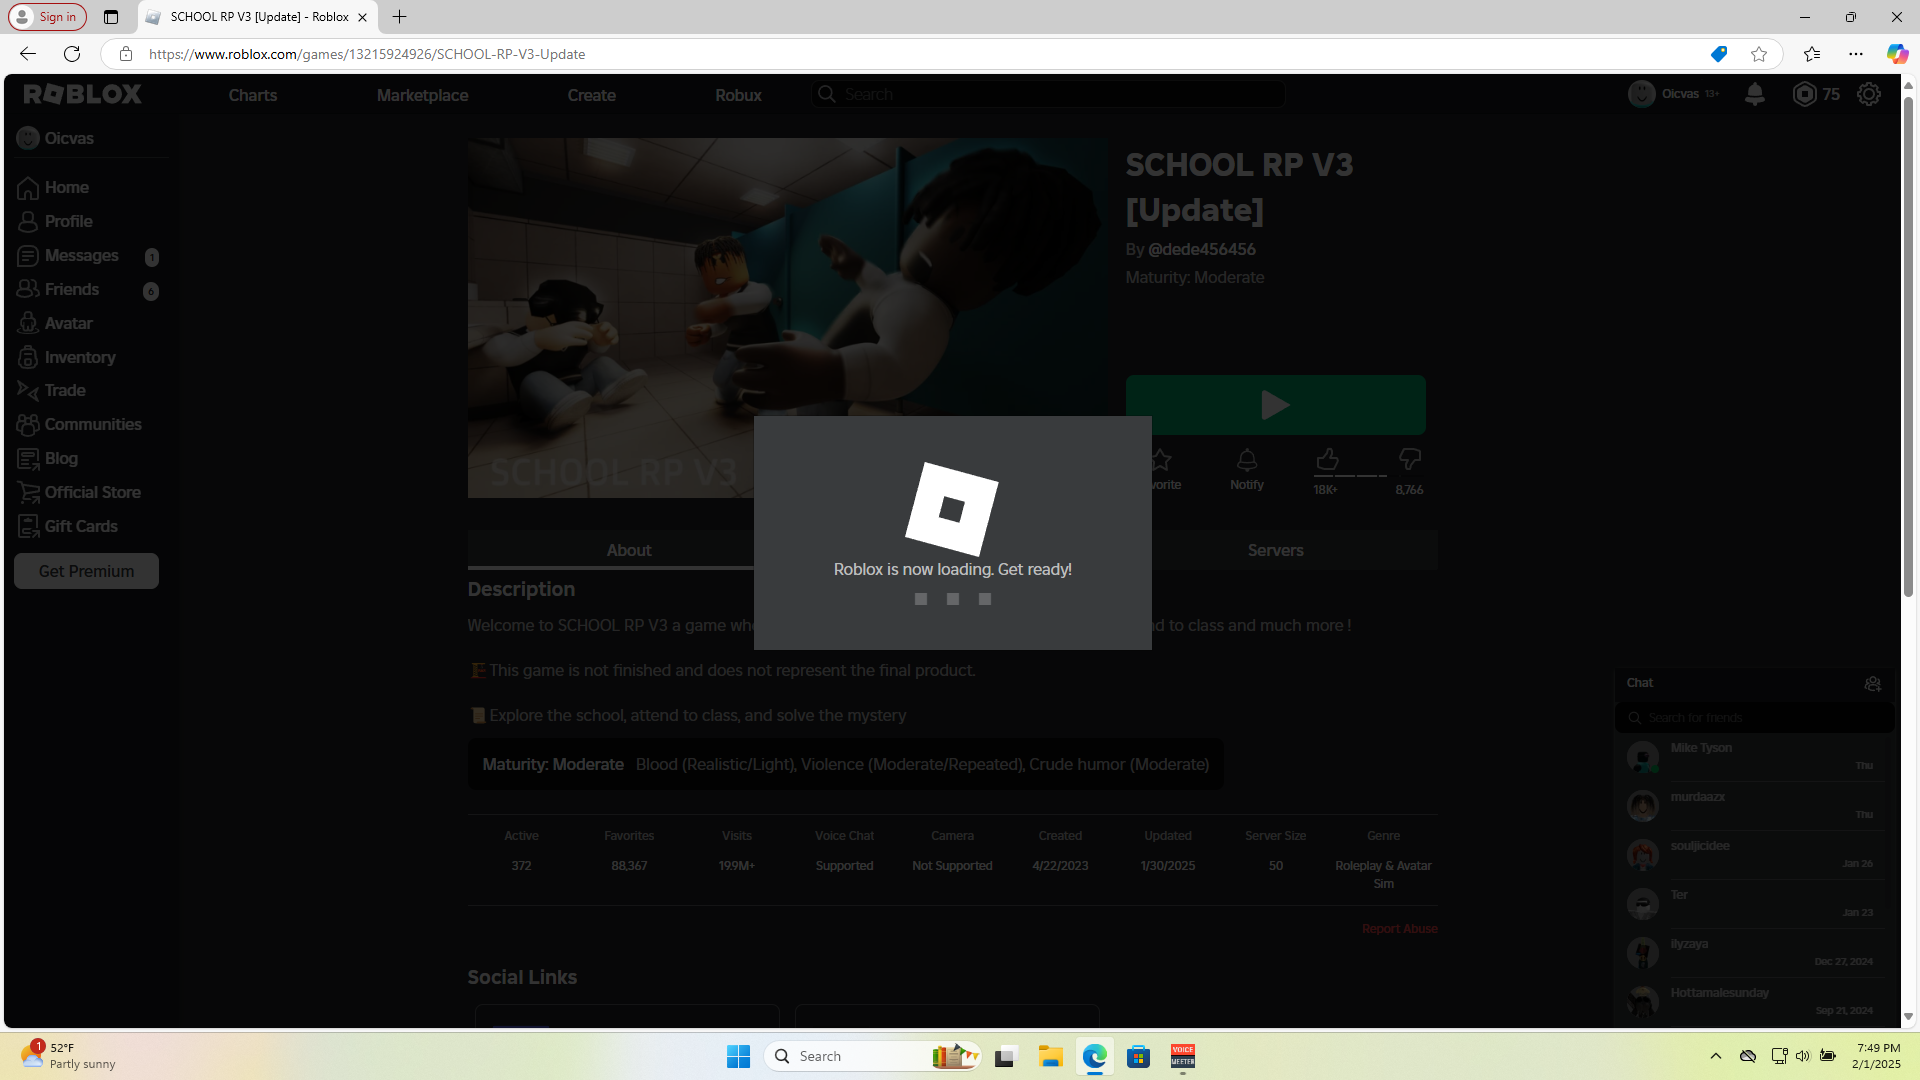Open the Inventory sidebar icon
Screen dimensions: 1920x1080
click(28, 358)
